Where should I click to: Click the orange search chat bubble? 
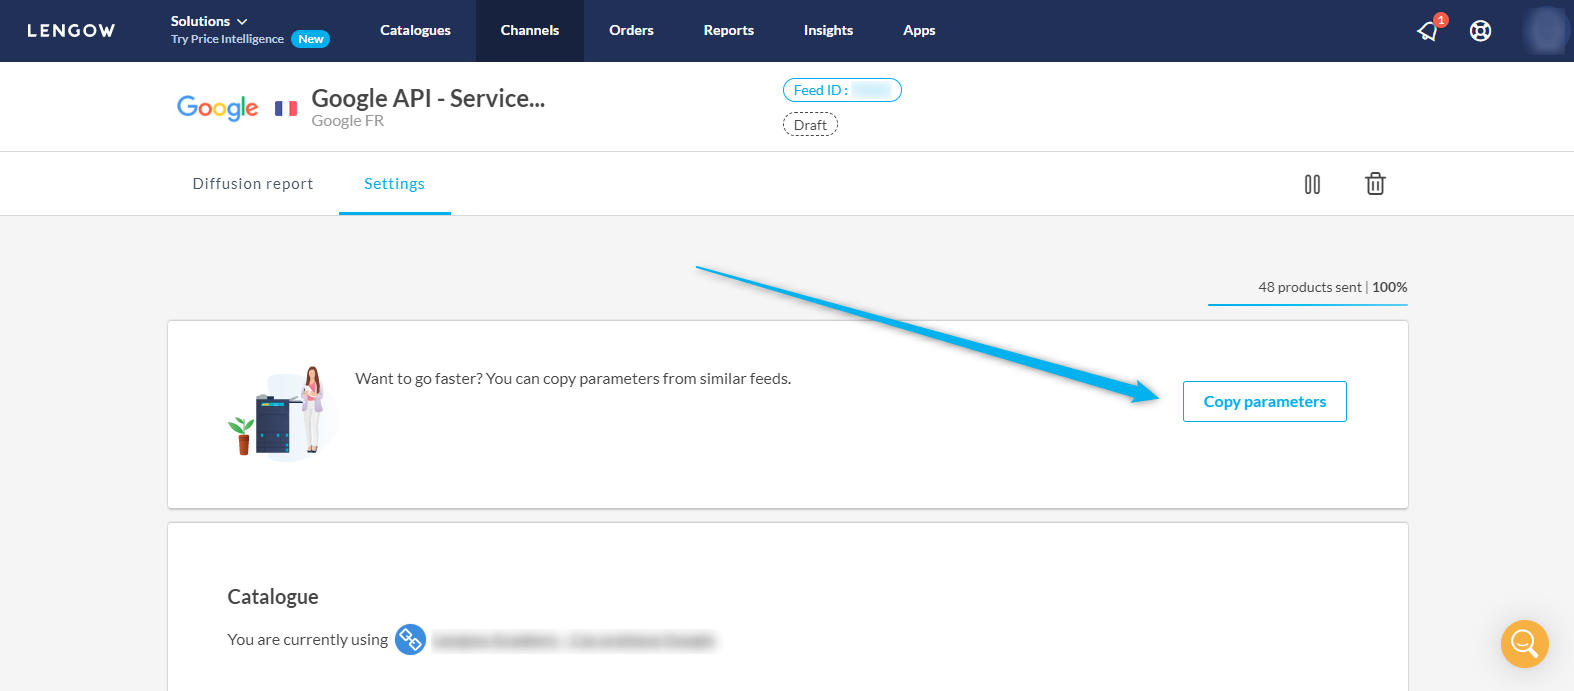pyautogui.click(x=1524, y=643)
